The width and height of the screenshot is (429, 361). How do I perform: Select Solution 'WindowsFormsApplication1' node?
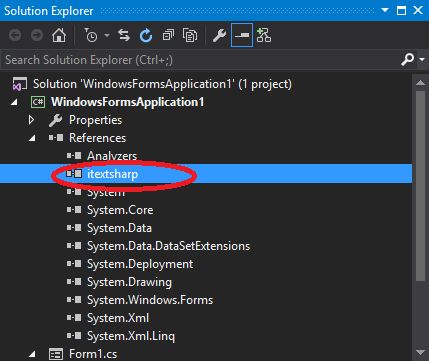point(162,84)
